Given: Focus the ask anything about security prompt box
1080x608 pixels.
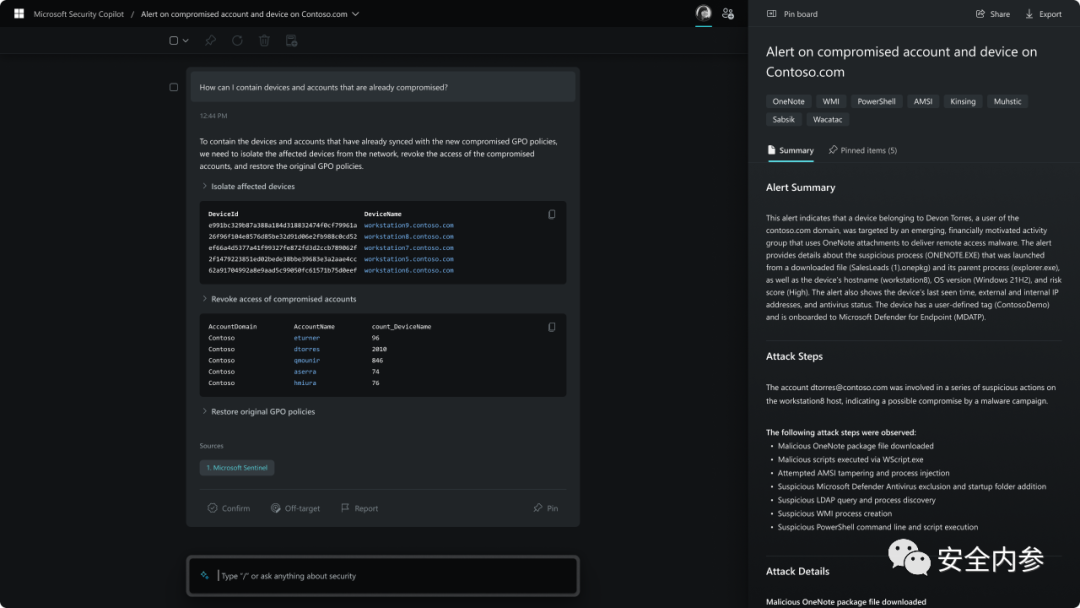Looking at the screenshot, I should (383, 576).
